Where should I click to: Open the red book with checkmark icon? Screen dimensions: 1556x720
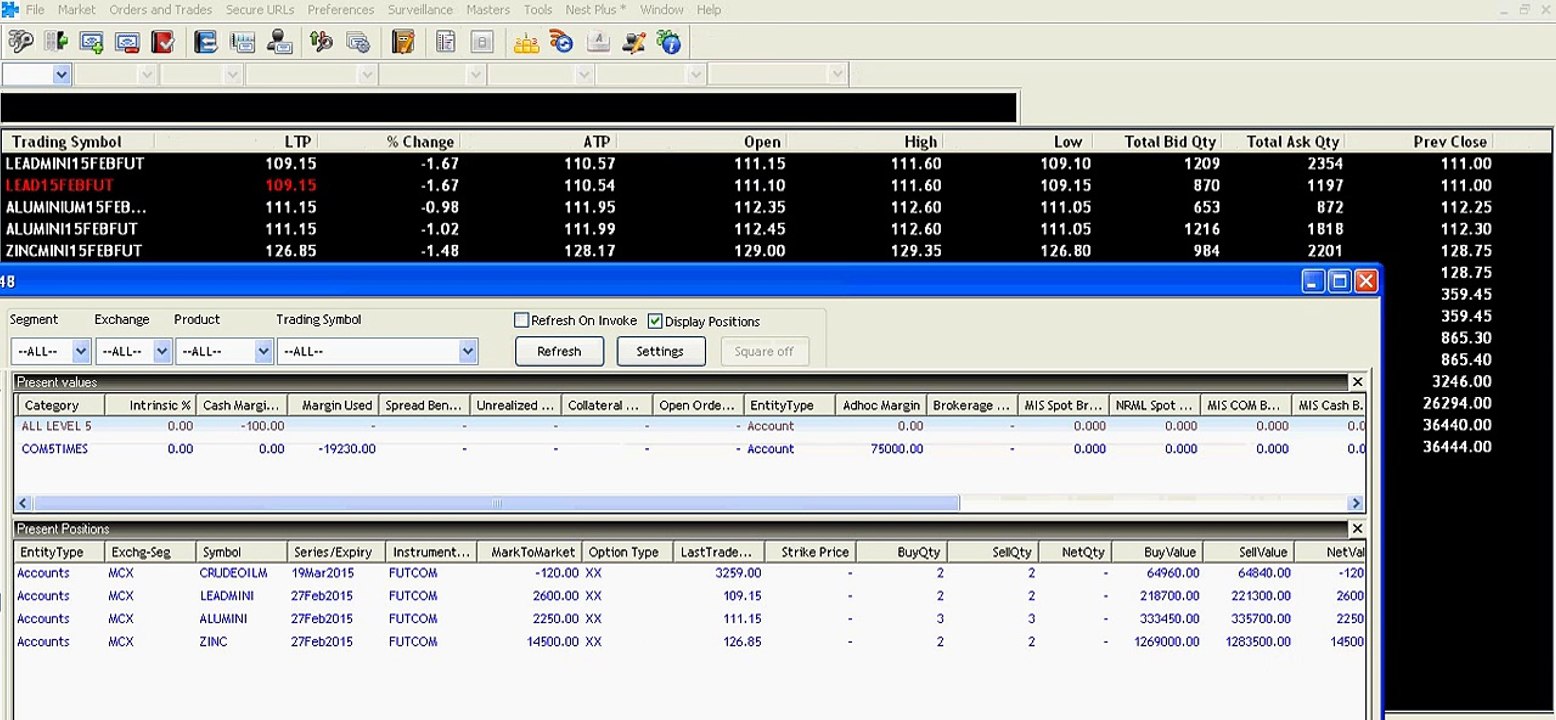click(163, 42)
